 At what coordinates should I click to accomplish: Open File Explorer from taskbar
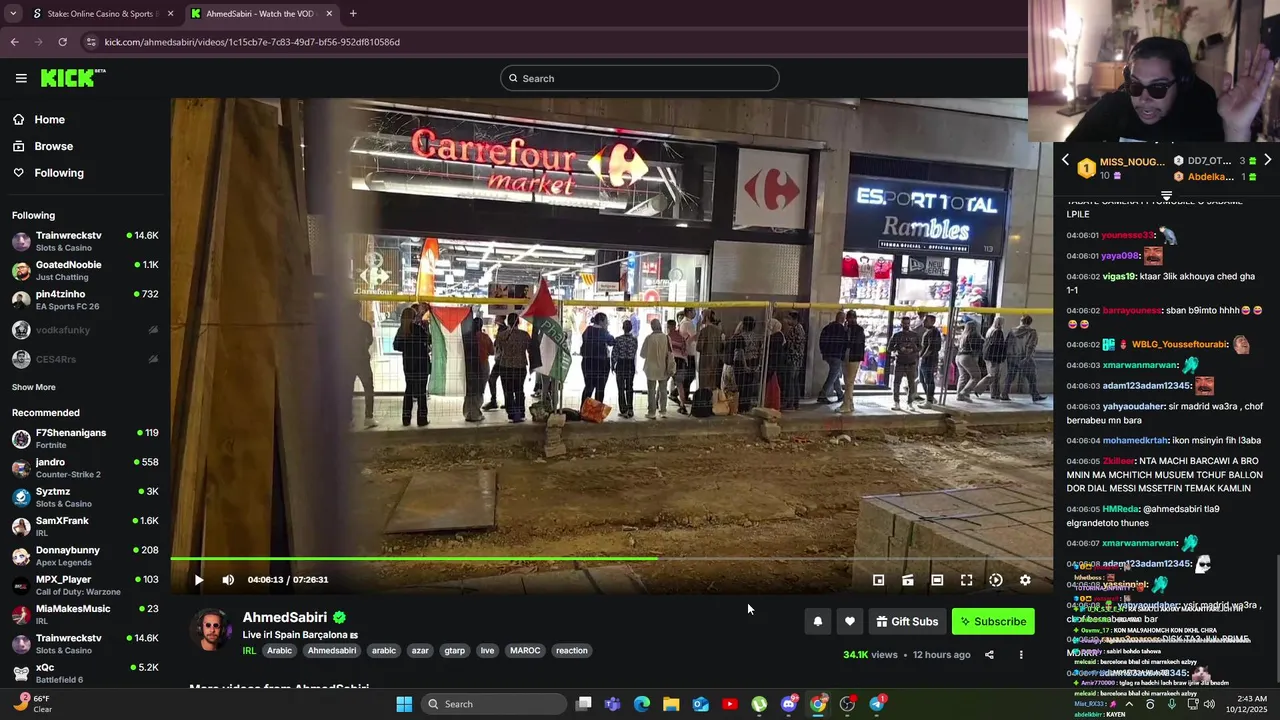tap(671, 704)
